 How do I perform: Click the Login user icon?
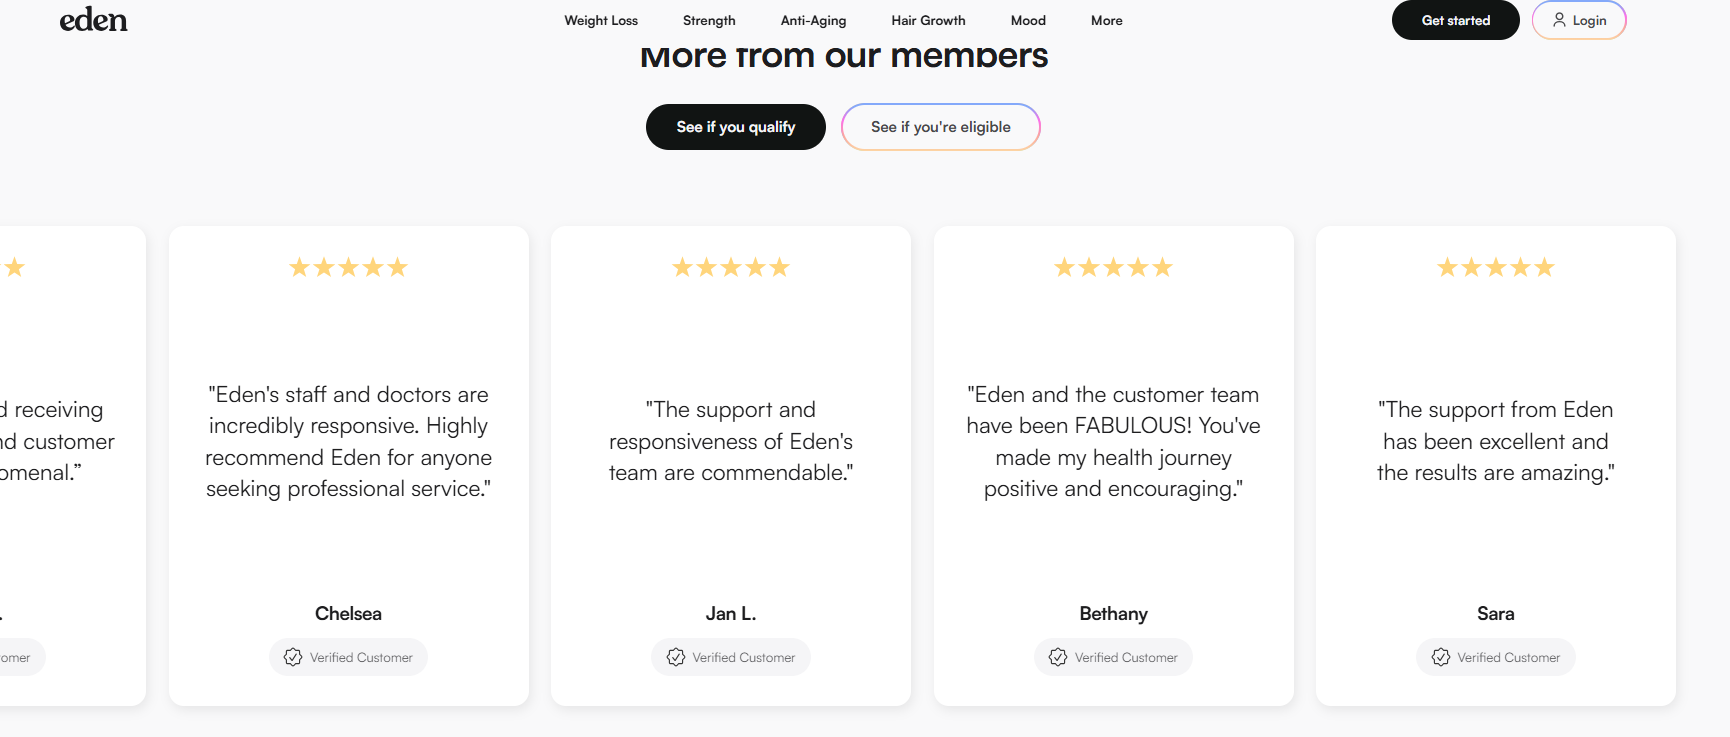coord(1559,20)
